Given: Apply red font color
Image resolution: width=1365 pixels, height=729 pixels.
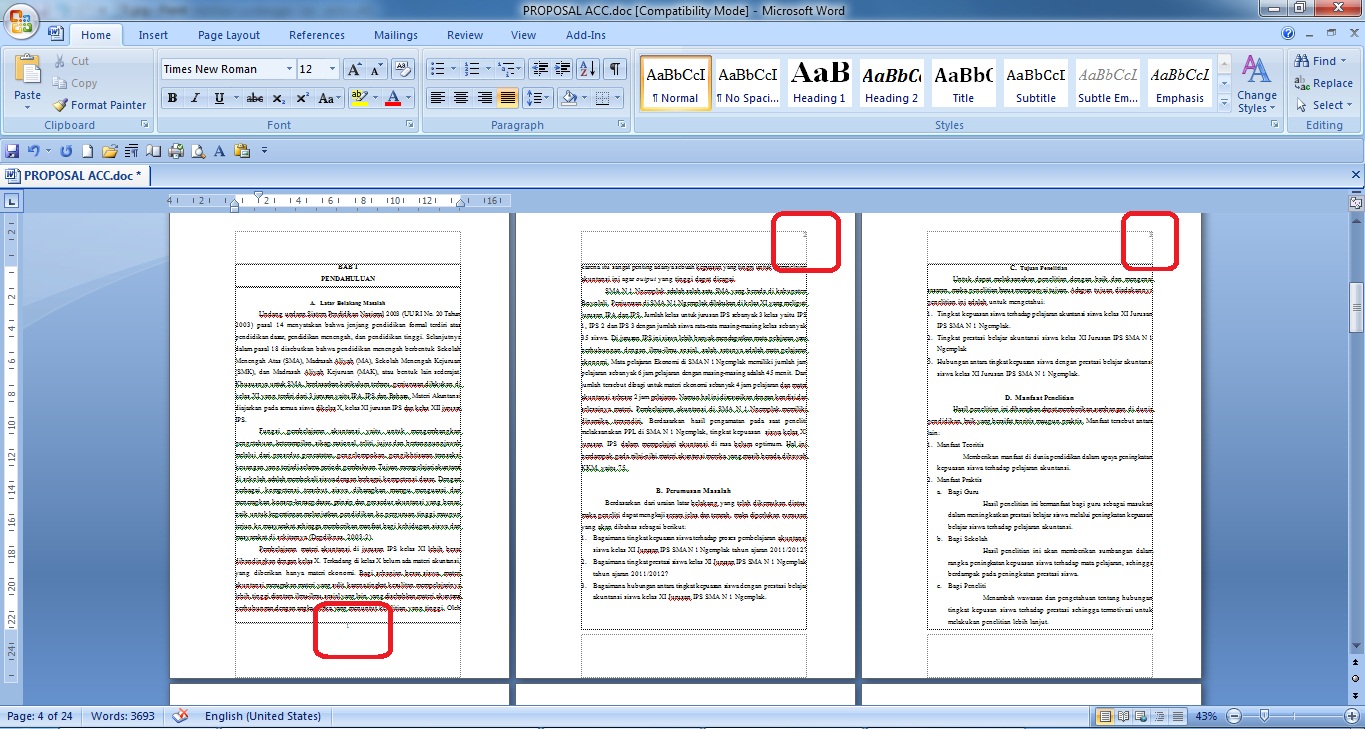Looking at the screenshot, I should pos(393,98).
